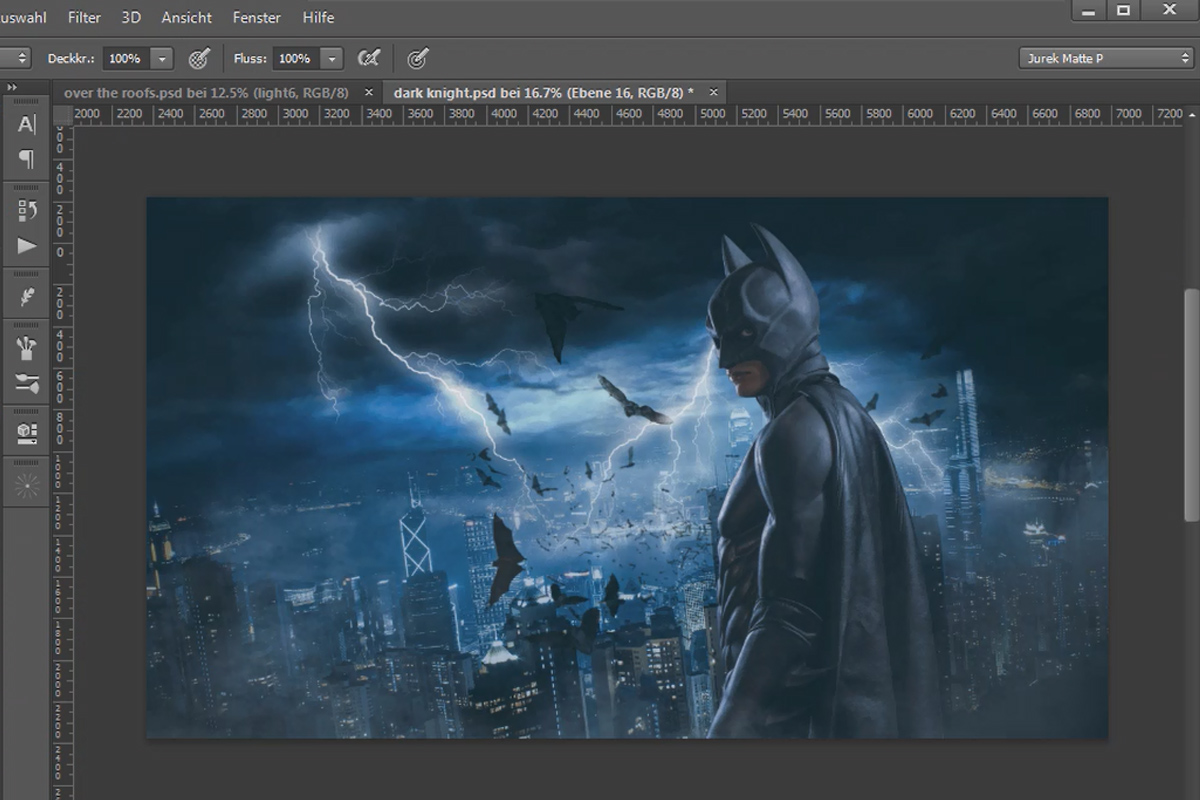Open the Actions panel play icon
1200x800 pixels.
[27, 245]
